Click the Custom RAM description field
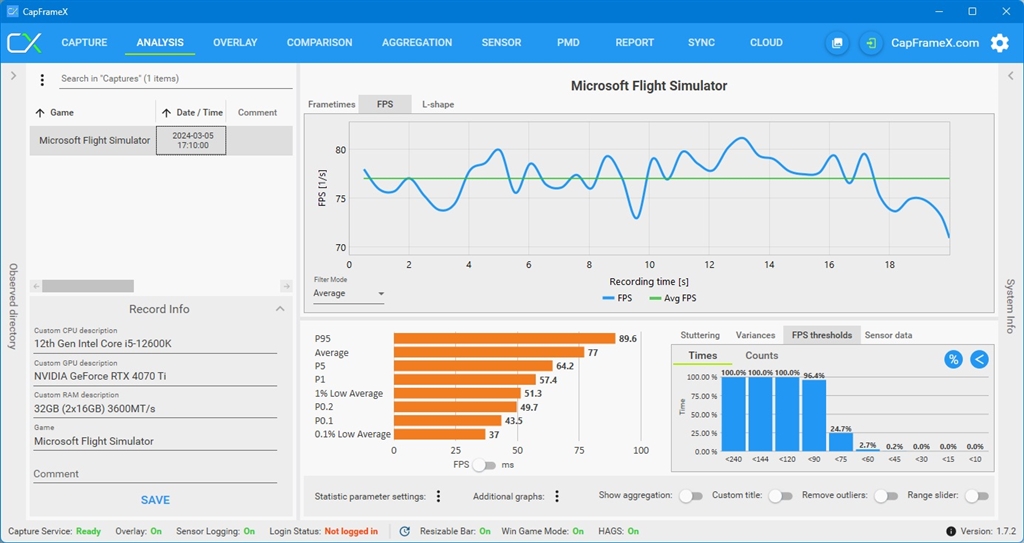The height and width of the screenshot is (543, 1024). [155, 409]
